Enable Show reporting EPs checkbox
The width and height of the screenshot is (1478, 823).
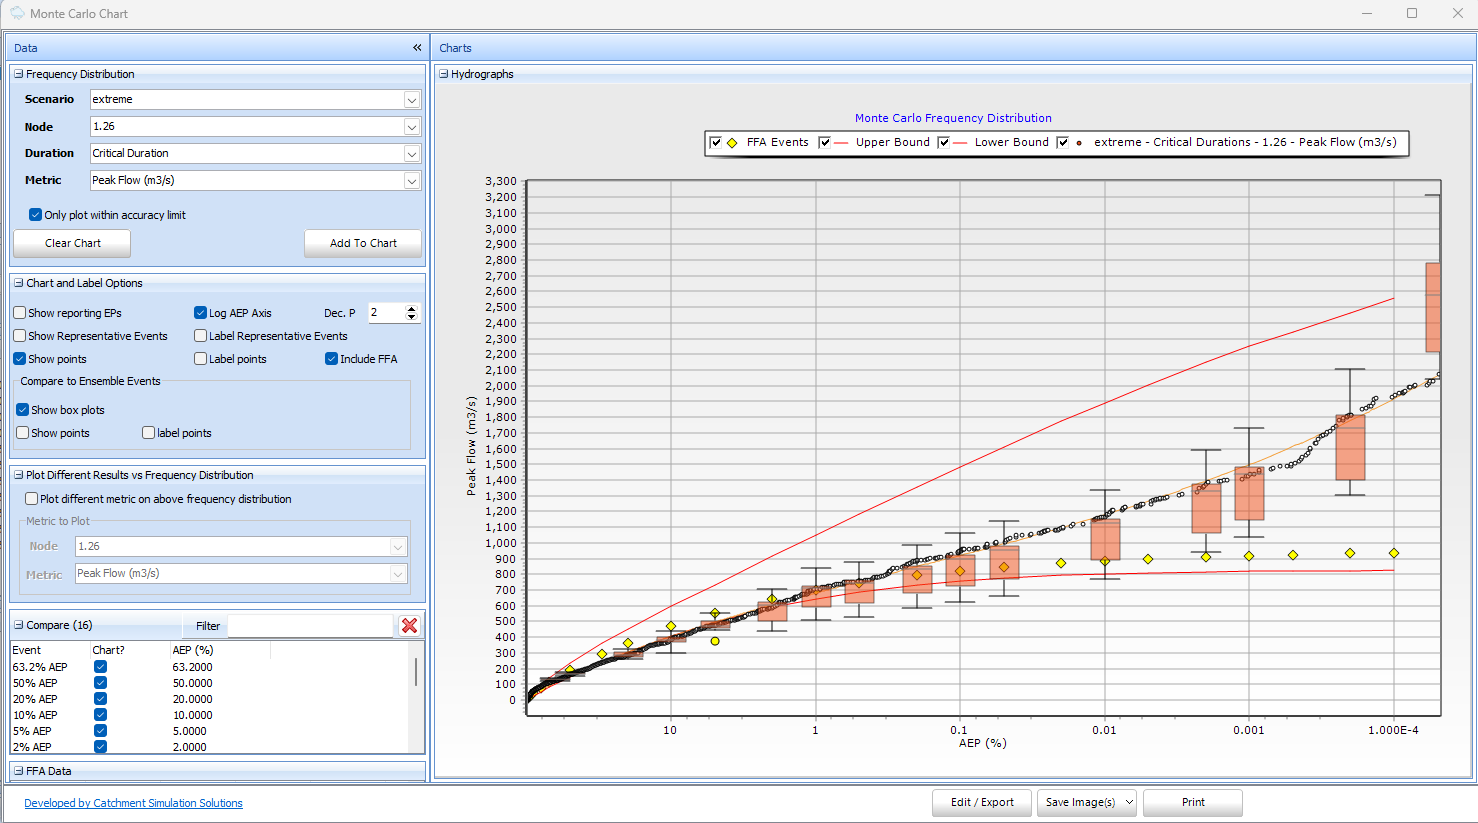20,313
